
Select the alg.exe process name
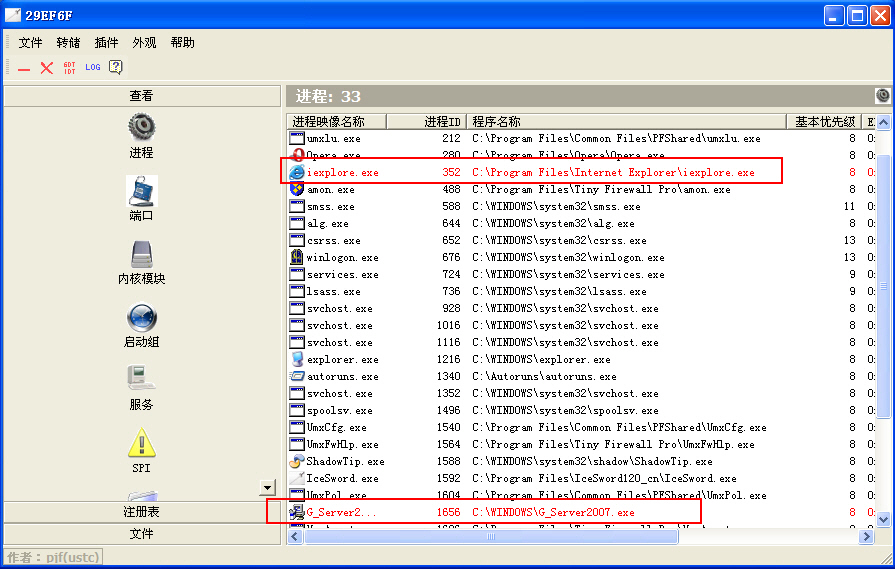point(328,223)
